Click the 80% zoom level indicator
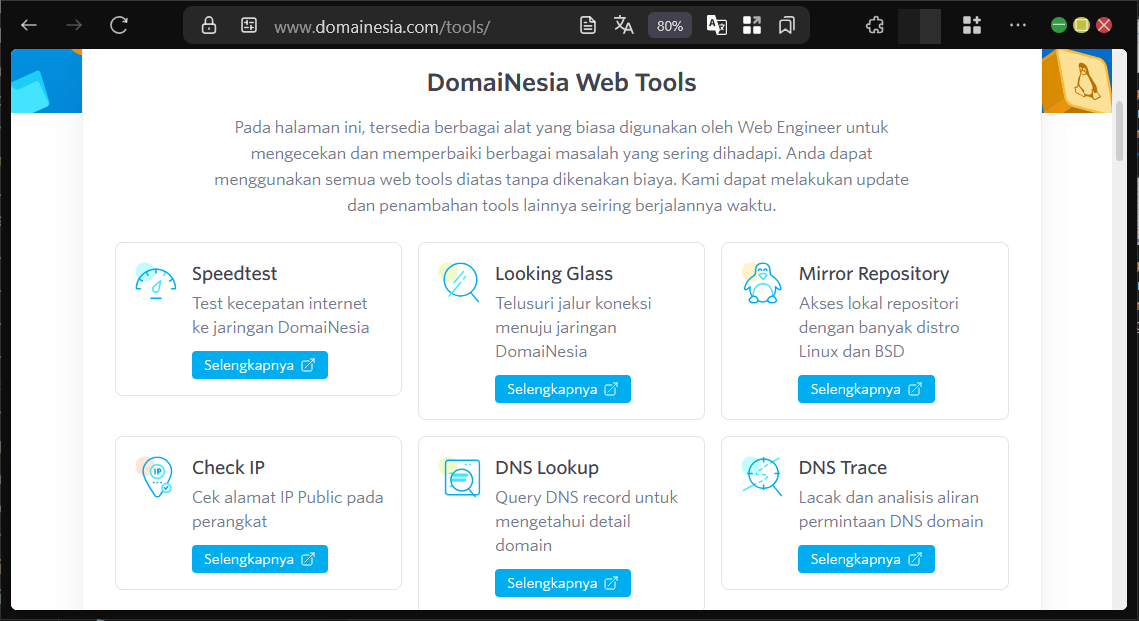Viewport: 1139px width, 621px height. tap(670, 26)
